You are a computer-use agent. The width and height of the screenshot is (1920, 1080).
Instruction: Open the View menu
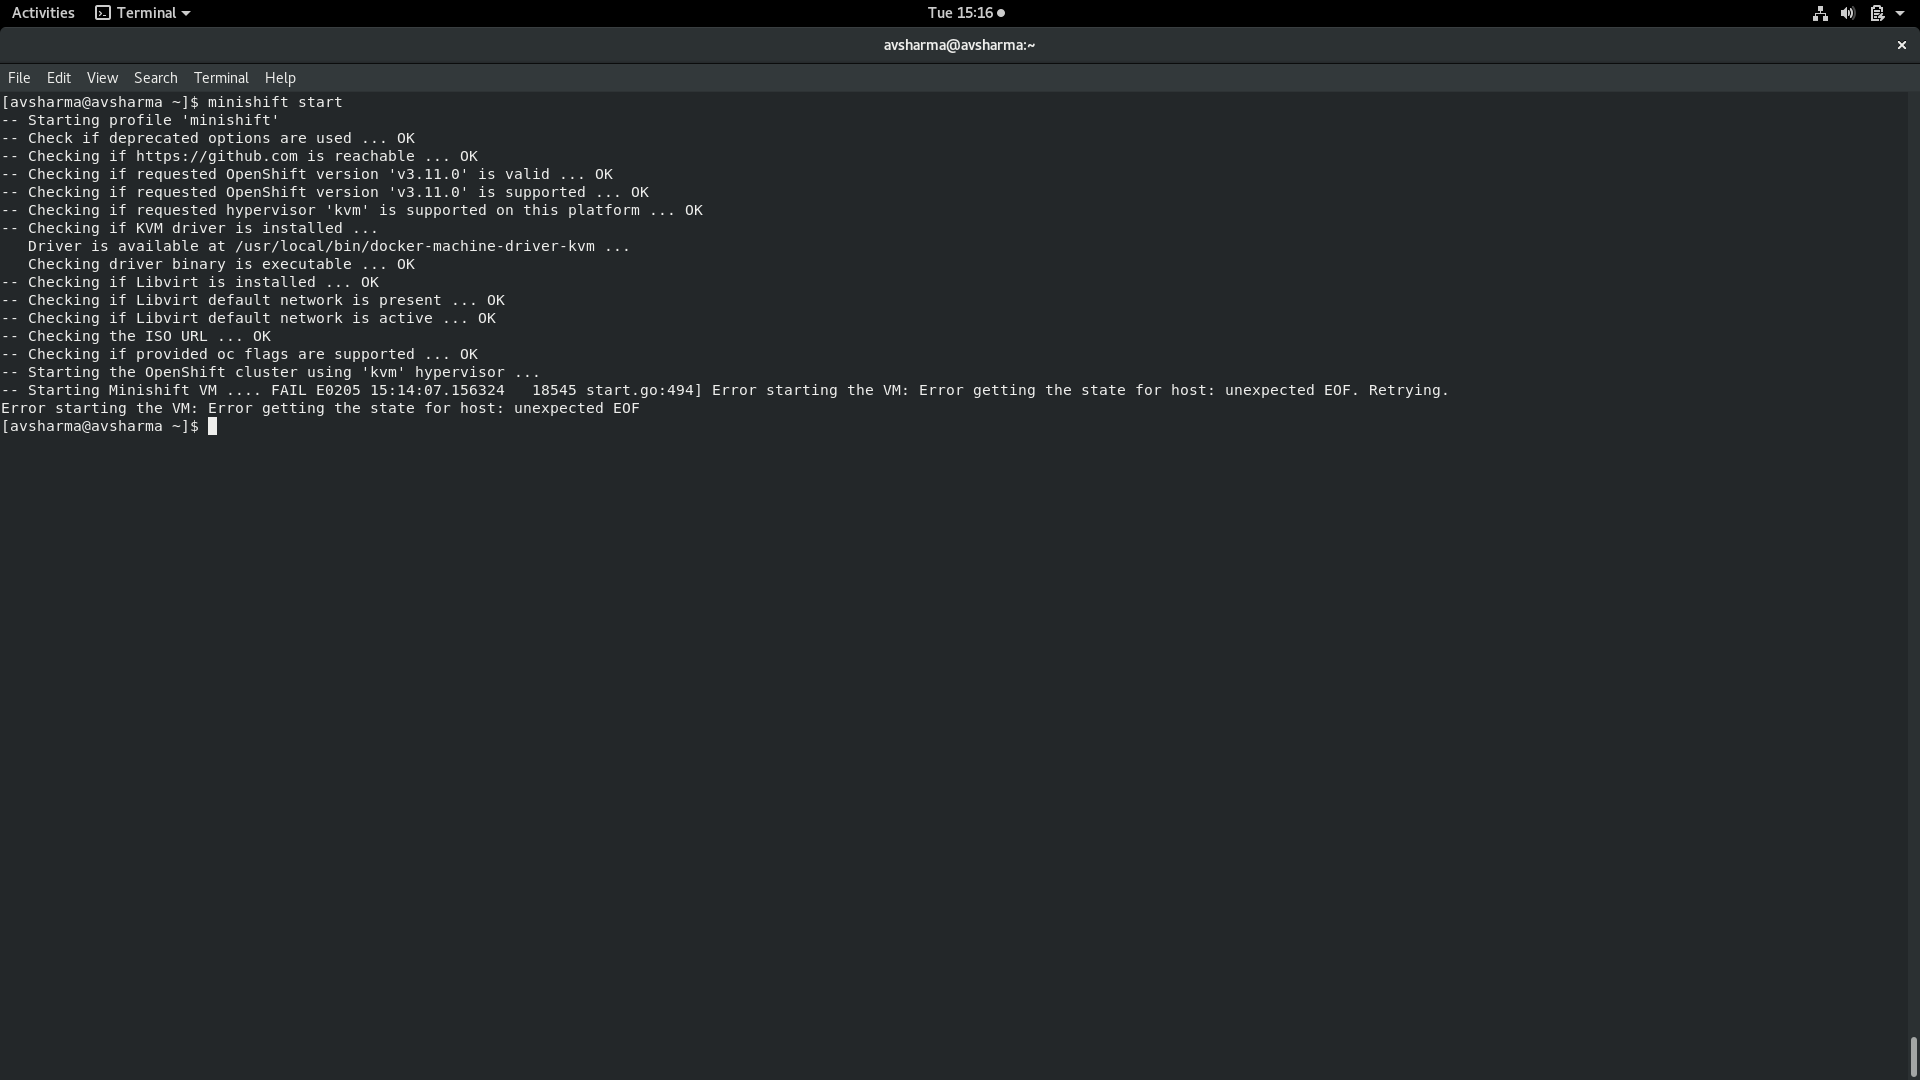pyautogui.click(x=102, y=78)
